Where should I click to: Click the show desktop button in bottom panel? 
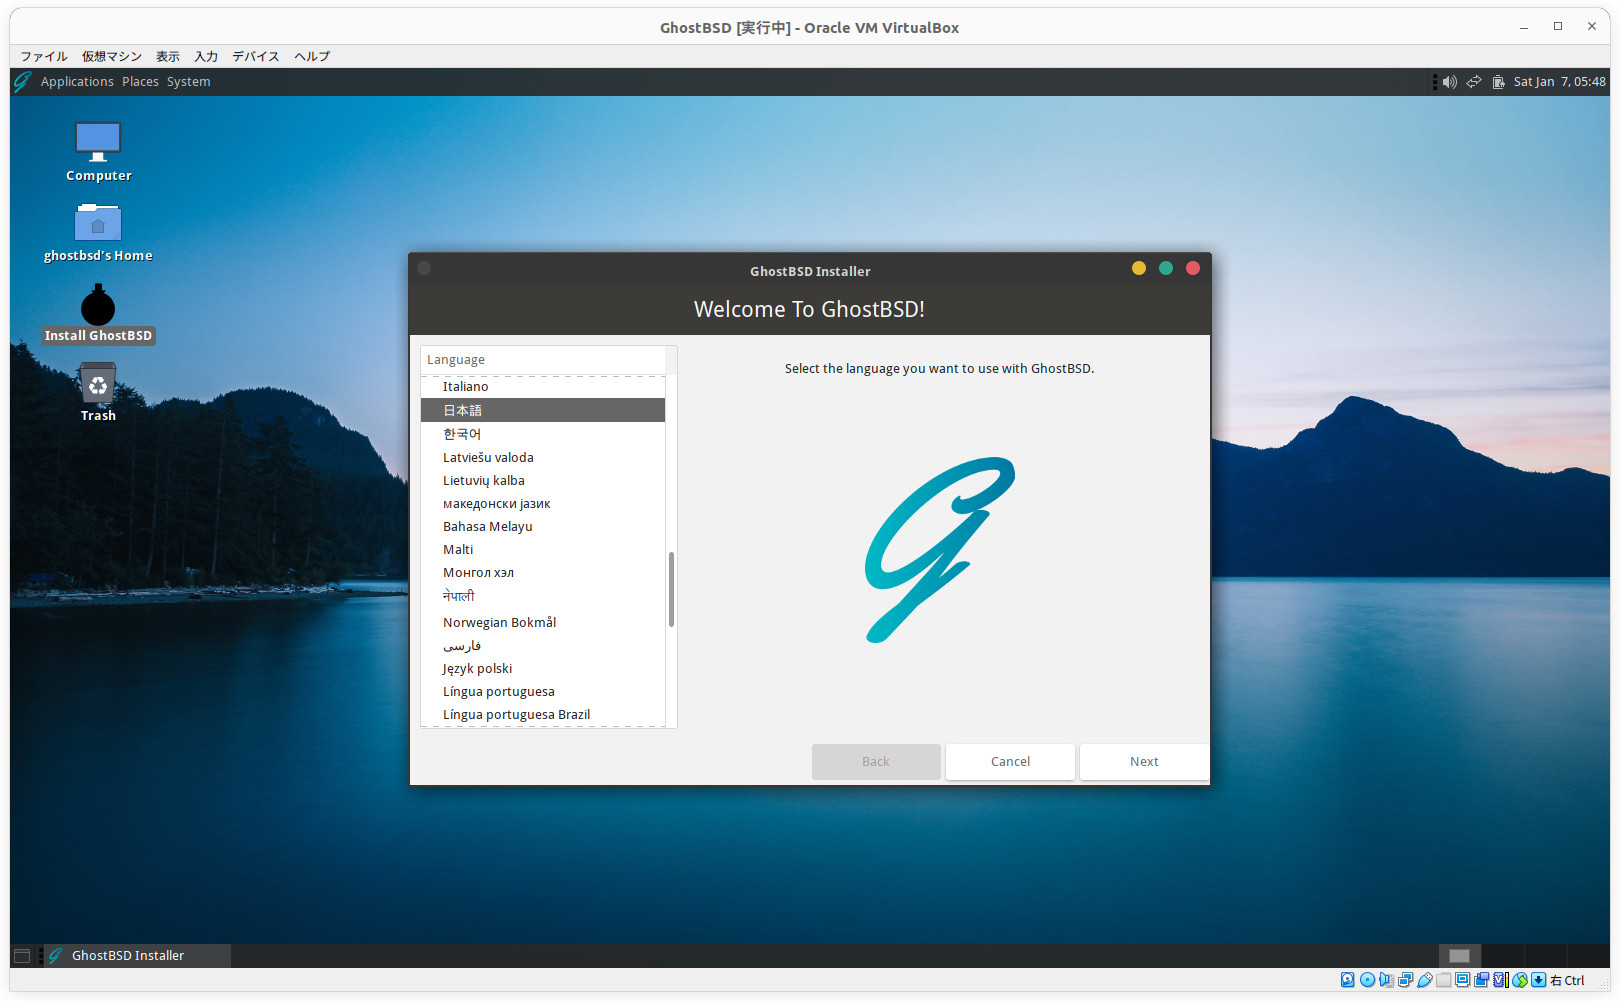[x=22, y=956]
